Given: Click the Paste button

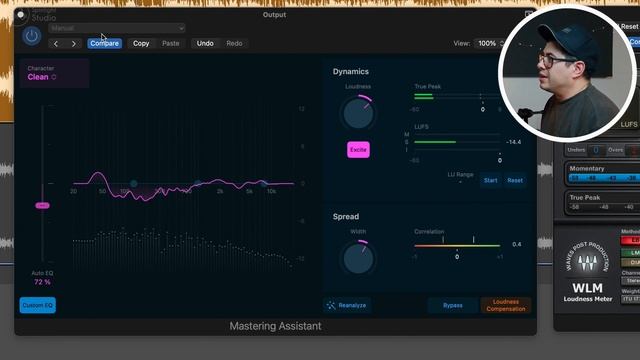Looking at the screenshot, I should tap(171, 43).
